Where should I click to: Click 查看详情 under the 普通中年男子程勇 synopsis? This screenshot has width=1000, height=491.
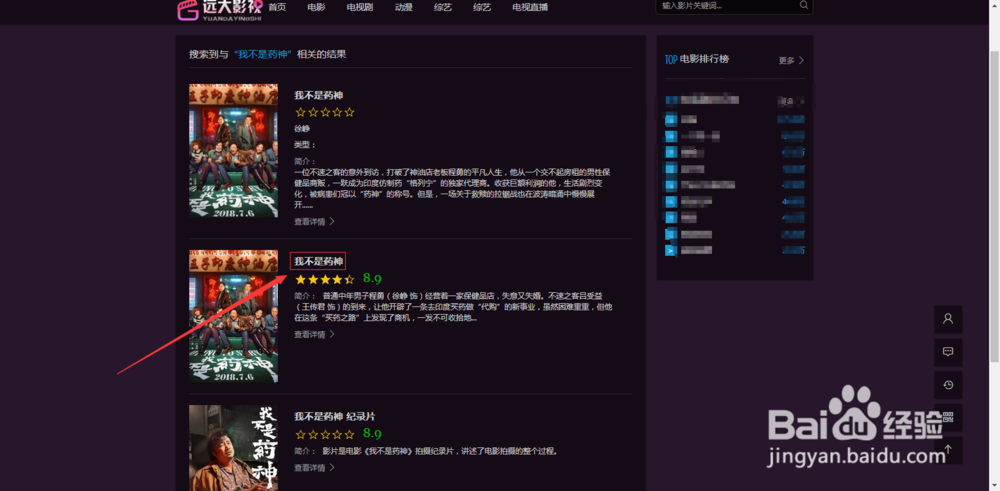coord(314,334)
